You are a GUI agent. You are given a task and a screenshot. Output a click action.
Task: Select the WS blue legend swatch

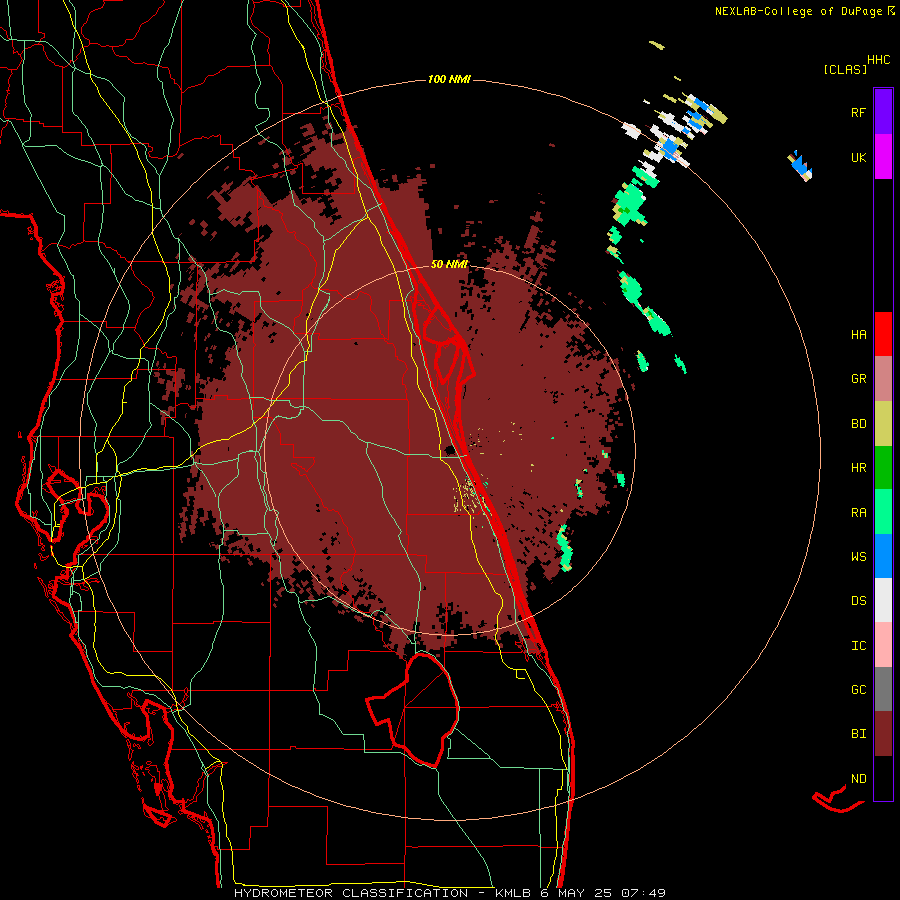tap(883, 556)
